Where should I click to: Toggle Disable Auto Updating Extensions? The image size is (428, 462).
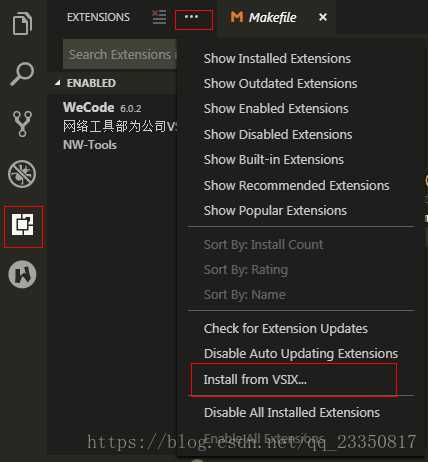301,354
